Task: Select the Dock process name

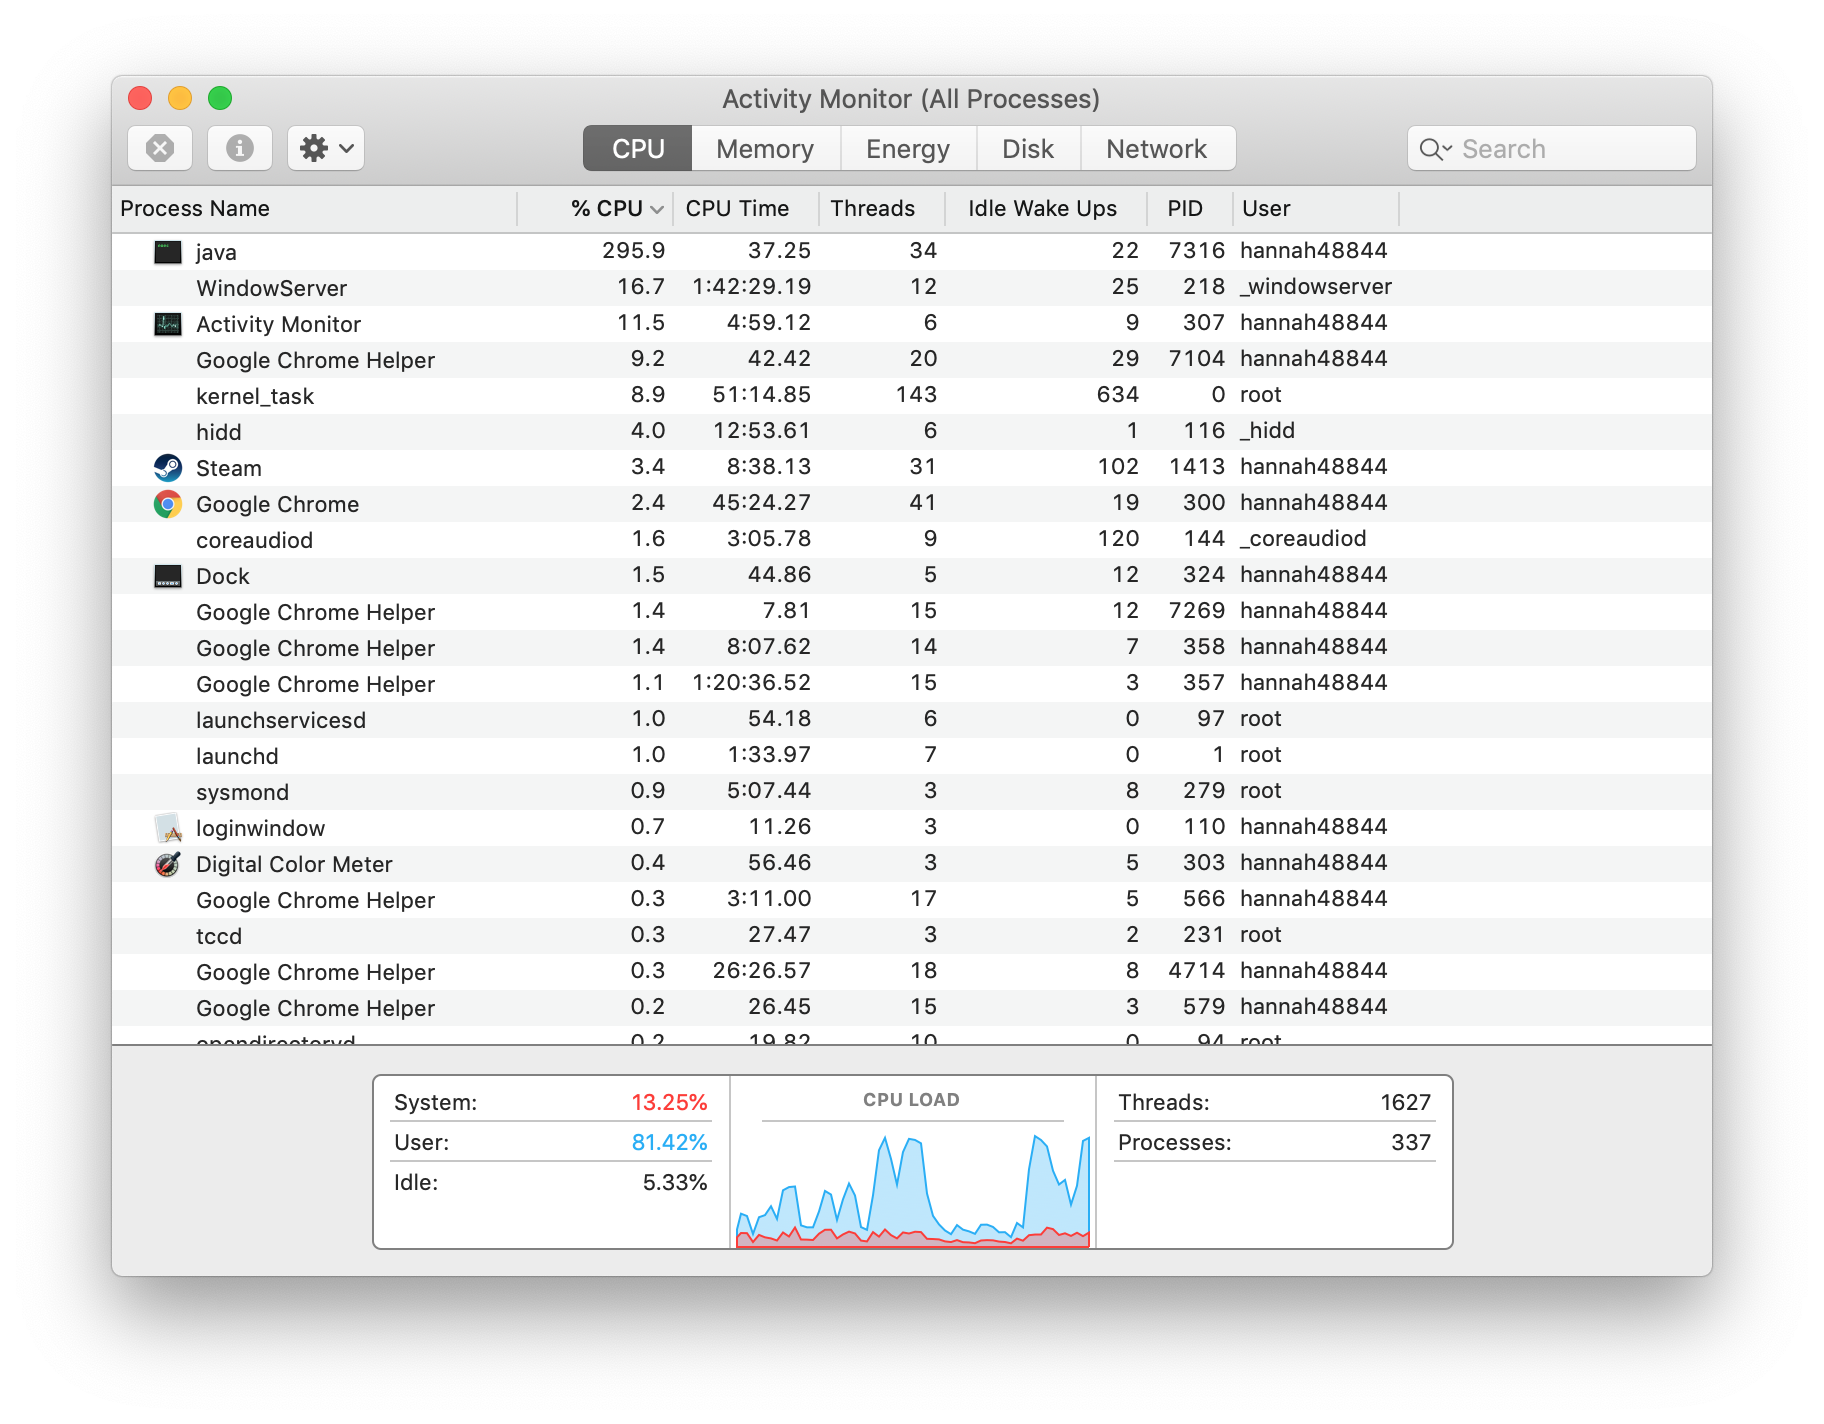Action: click(x=222, y=576)
